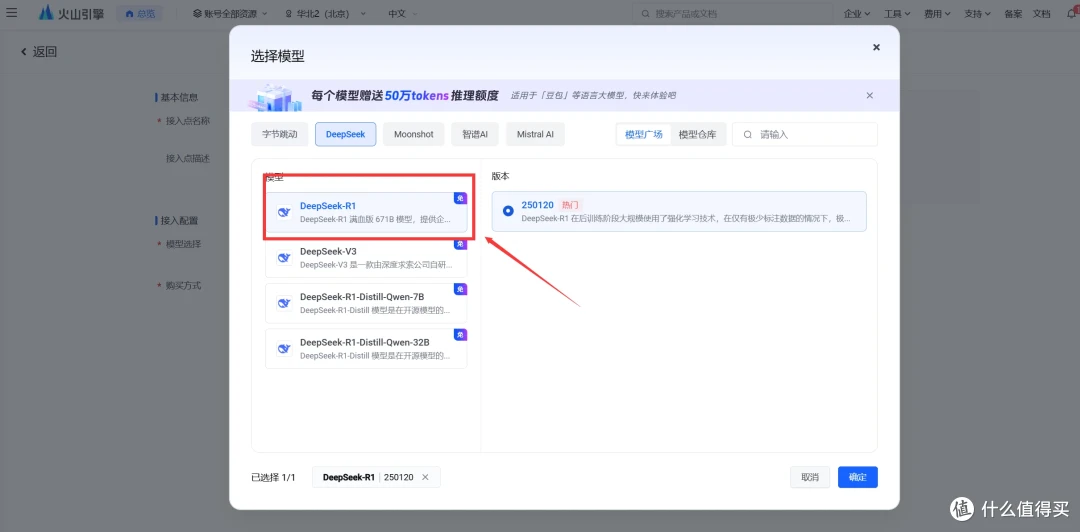Image resolution: width=1080 pixels, height=532 pixels.
Task: Go back using the 返回 link
Action: coord(39,52)
